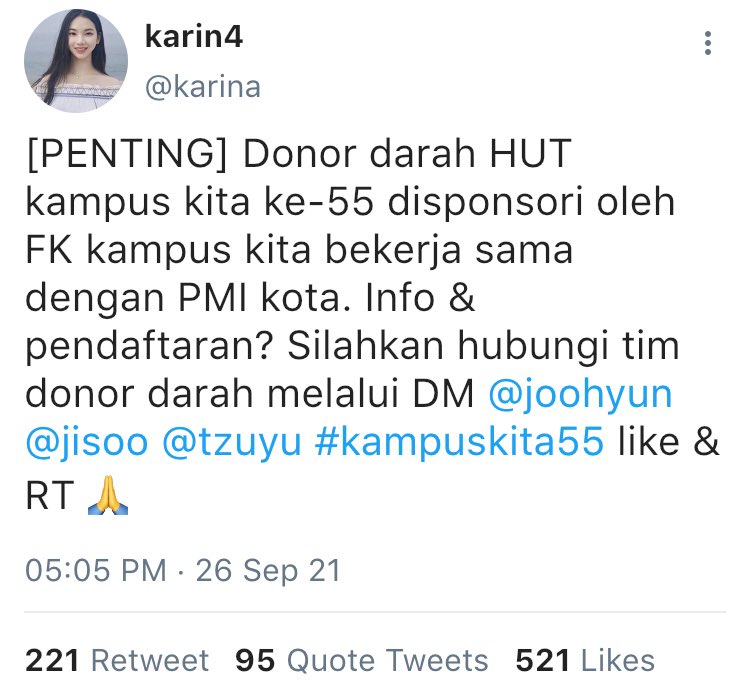Click the [PENTING] word in tweet
The width and height of the screenshot is (750, 692).
[x=126, y=154]
